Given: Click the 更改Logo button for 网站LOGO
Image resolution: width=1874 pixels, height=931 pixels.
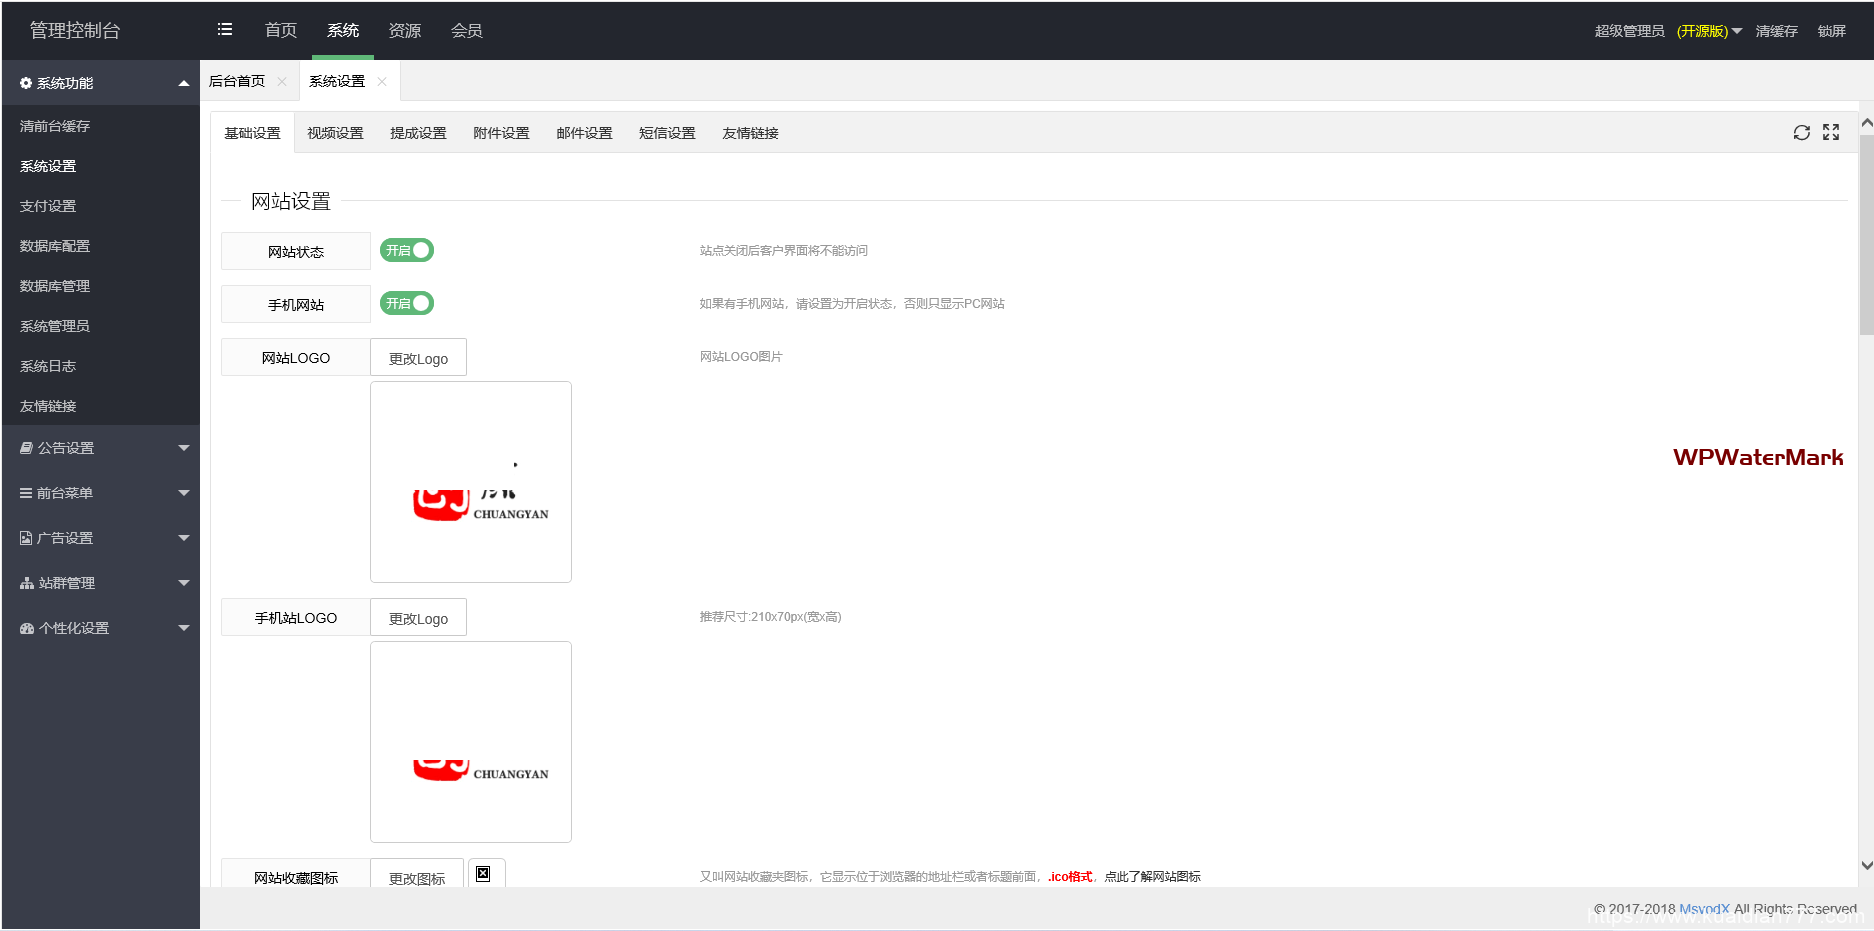Looking at the screenshot, I should [418, 358].
